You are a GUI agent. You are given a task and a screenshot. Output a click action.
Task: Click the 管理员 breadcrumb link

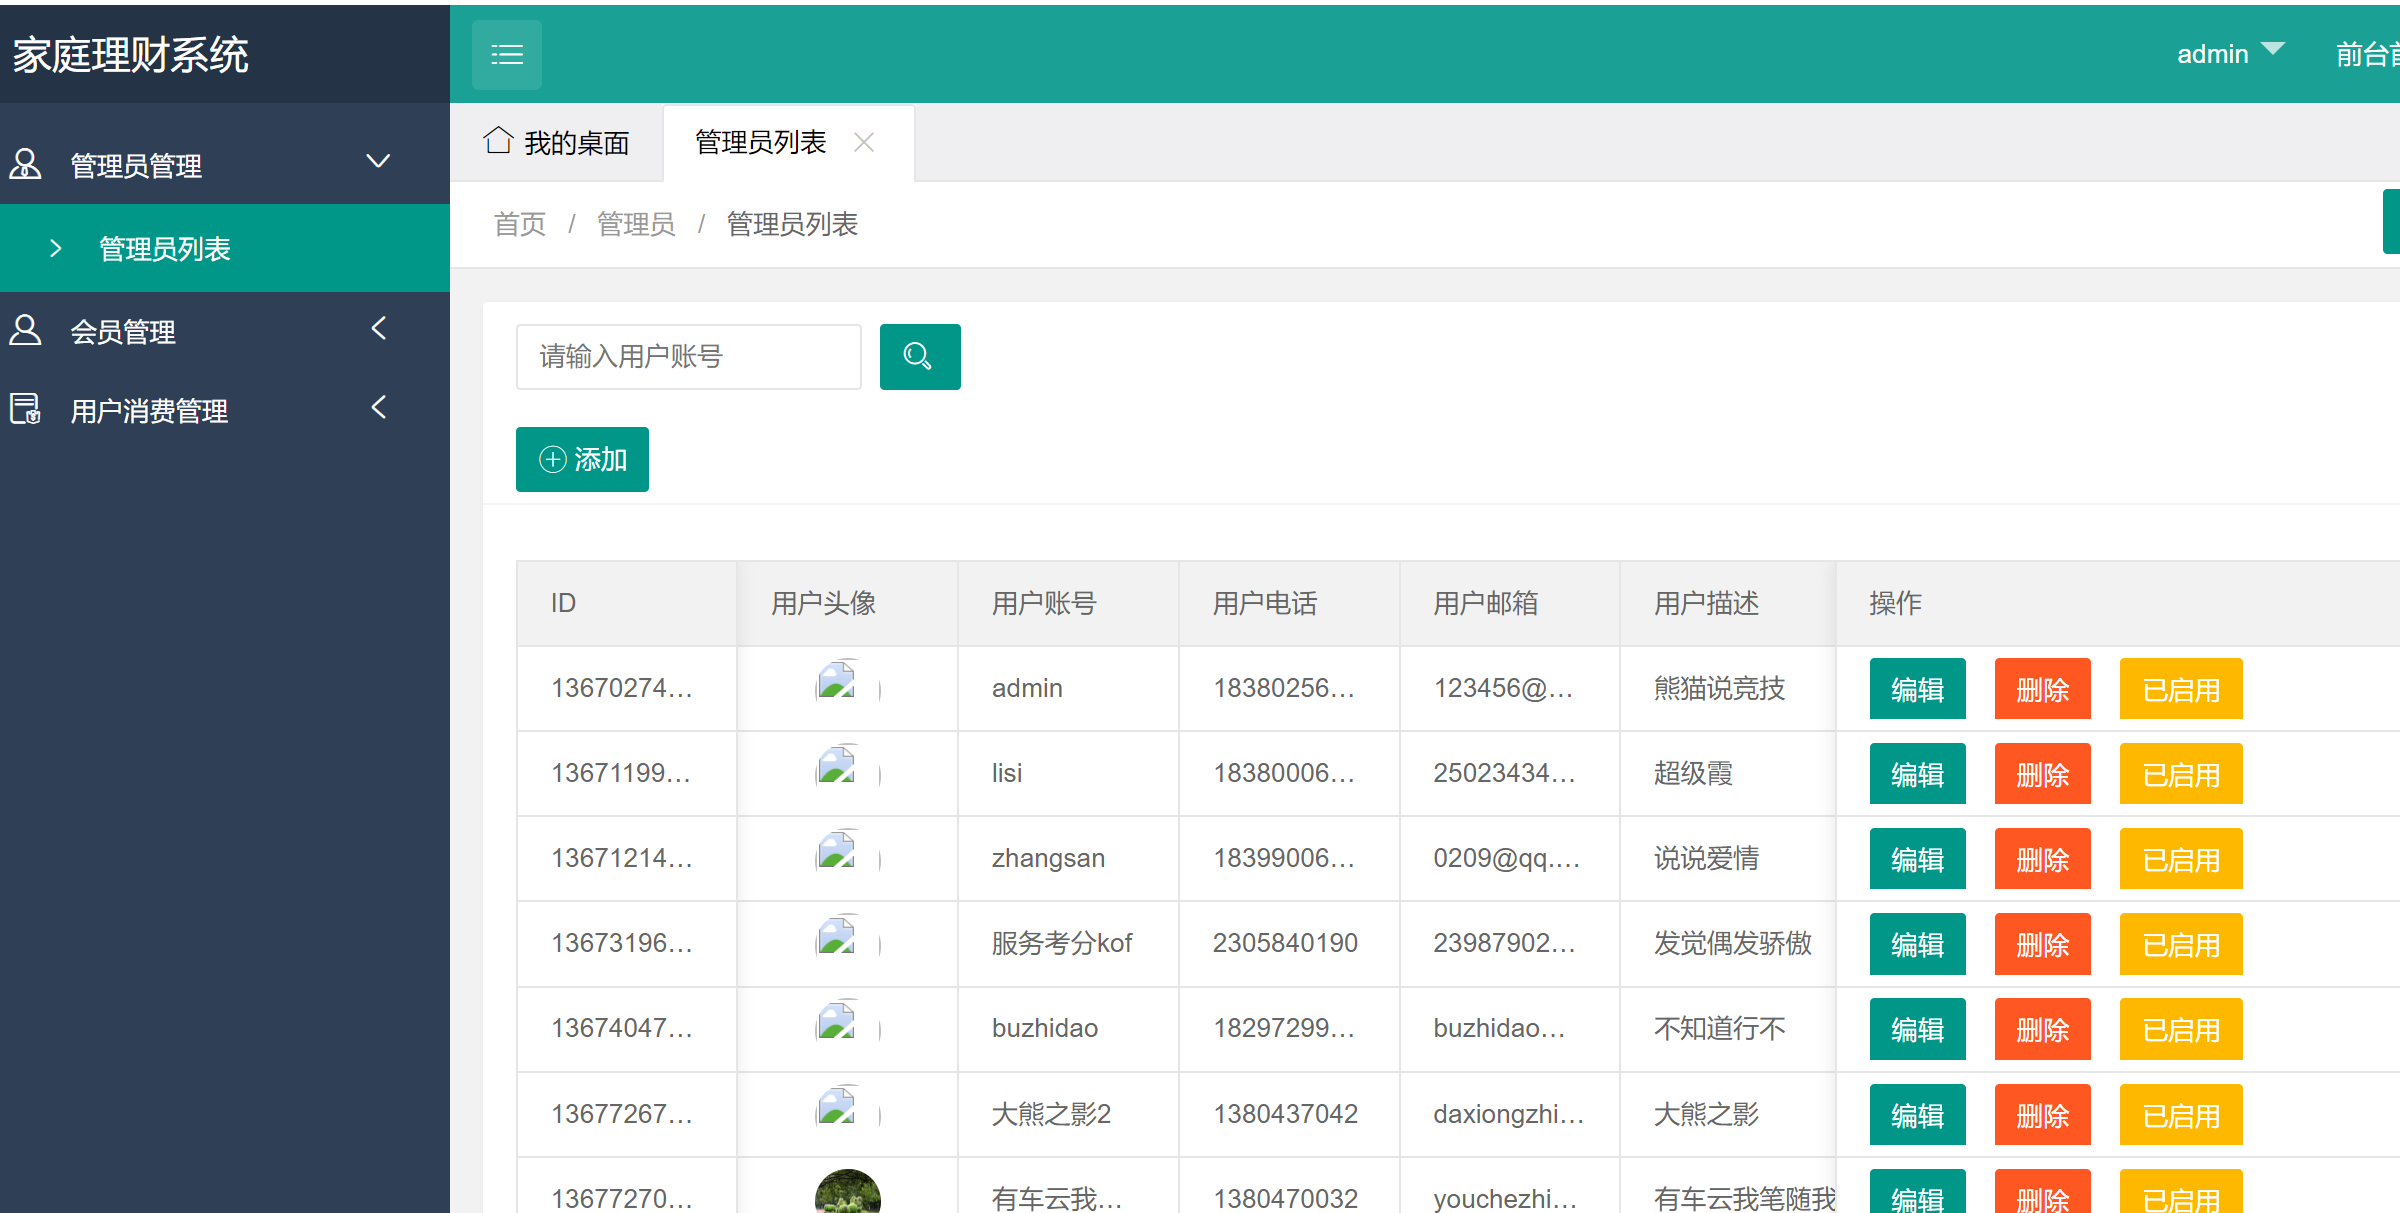tap(636, 224)
